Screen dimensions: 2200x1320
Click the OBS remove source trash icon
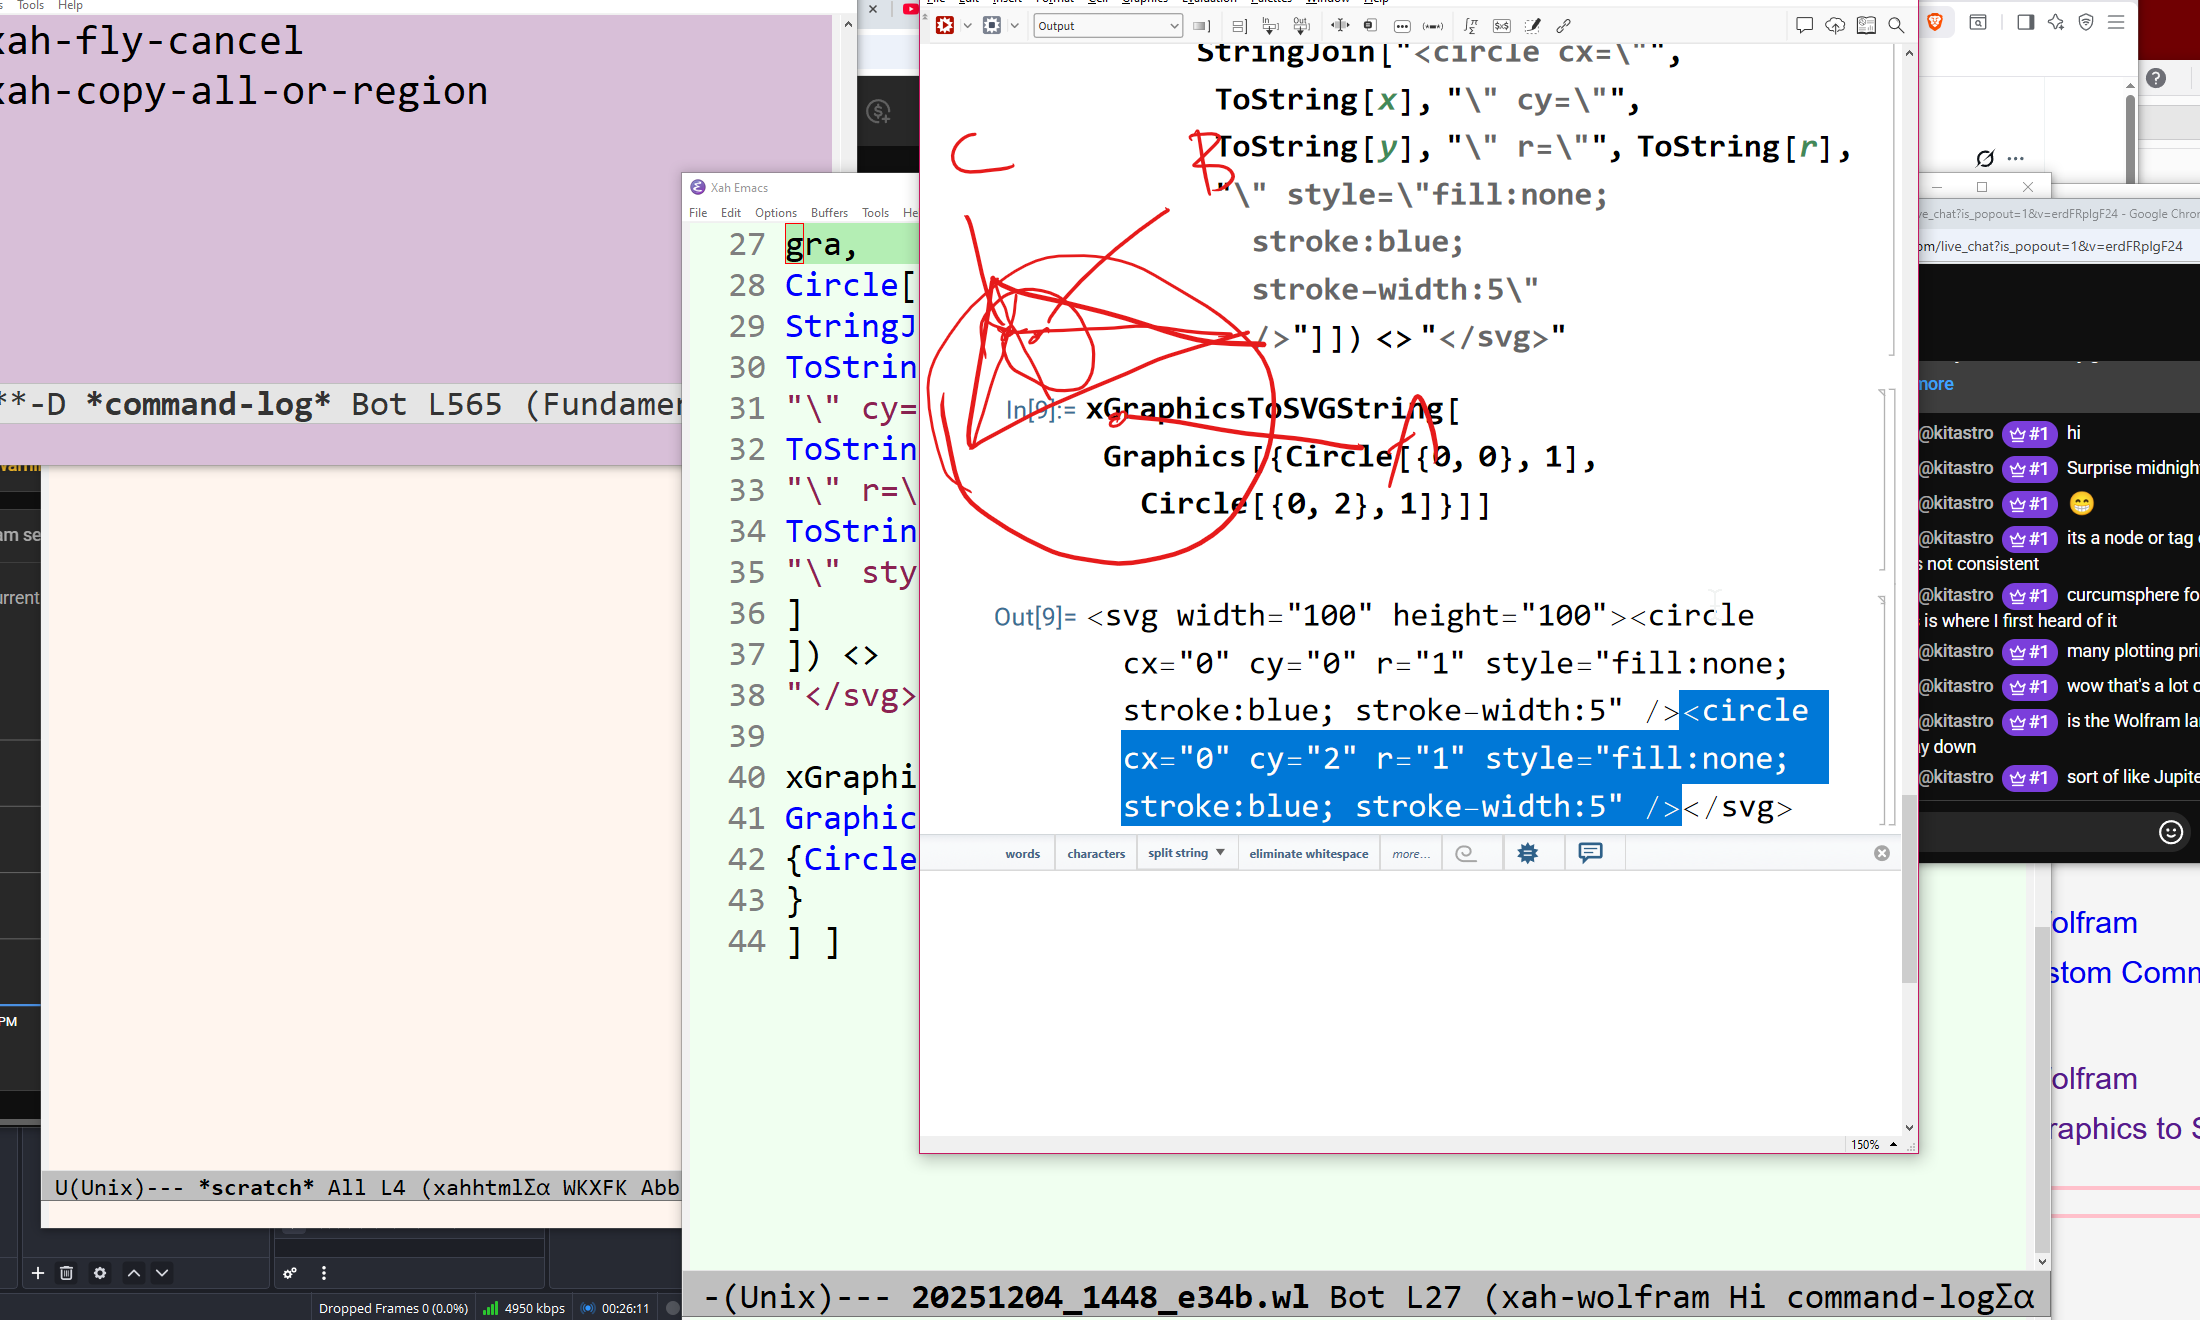tap(67, 1273)
